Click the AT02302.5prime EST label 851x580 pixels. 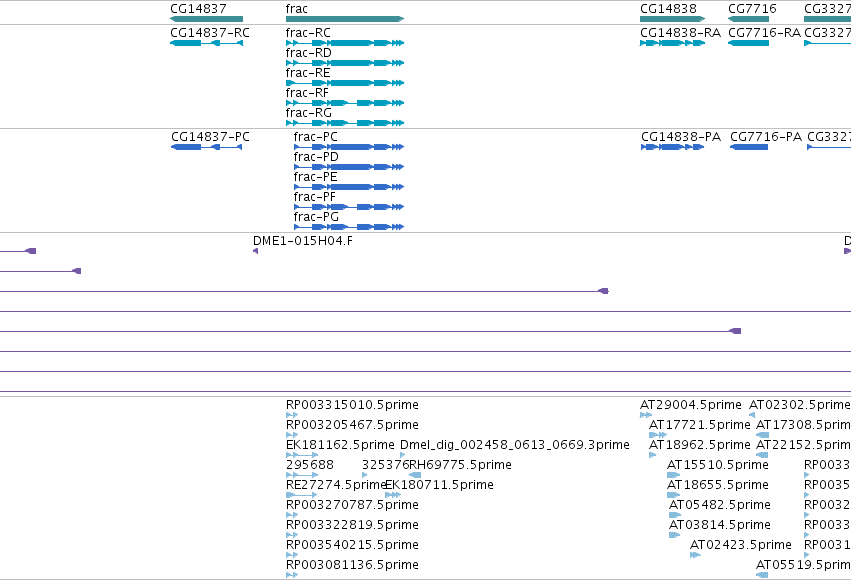click(799, 405)
